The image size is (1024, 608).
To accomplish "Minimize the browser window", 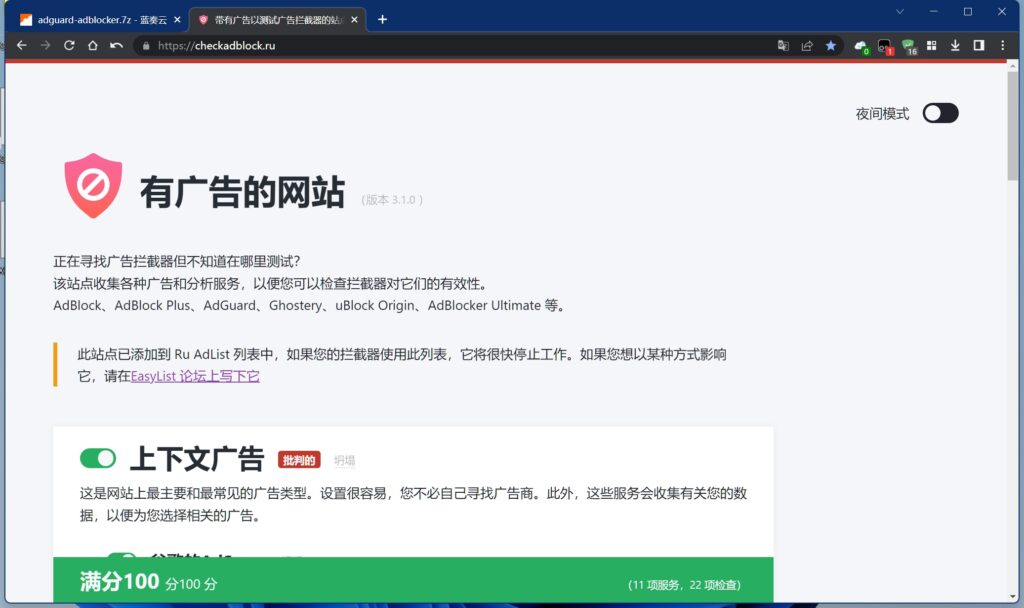I will [x=934, y=12].
